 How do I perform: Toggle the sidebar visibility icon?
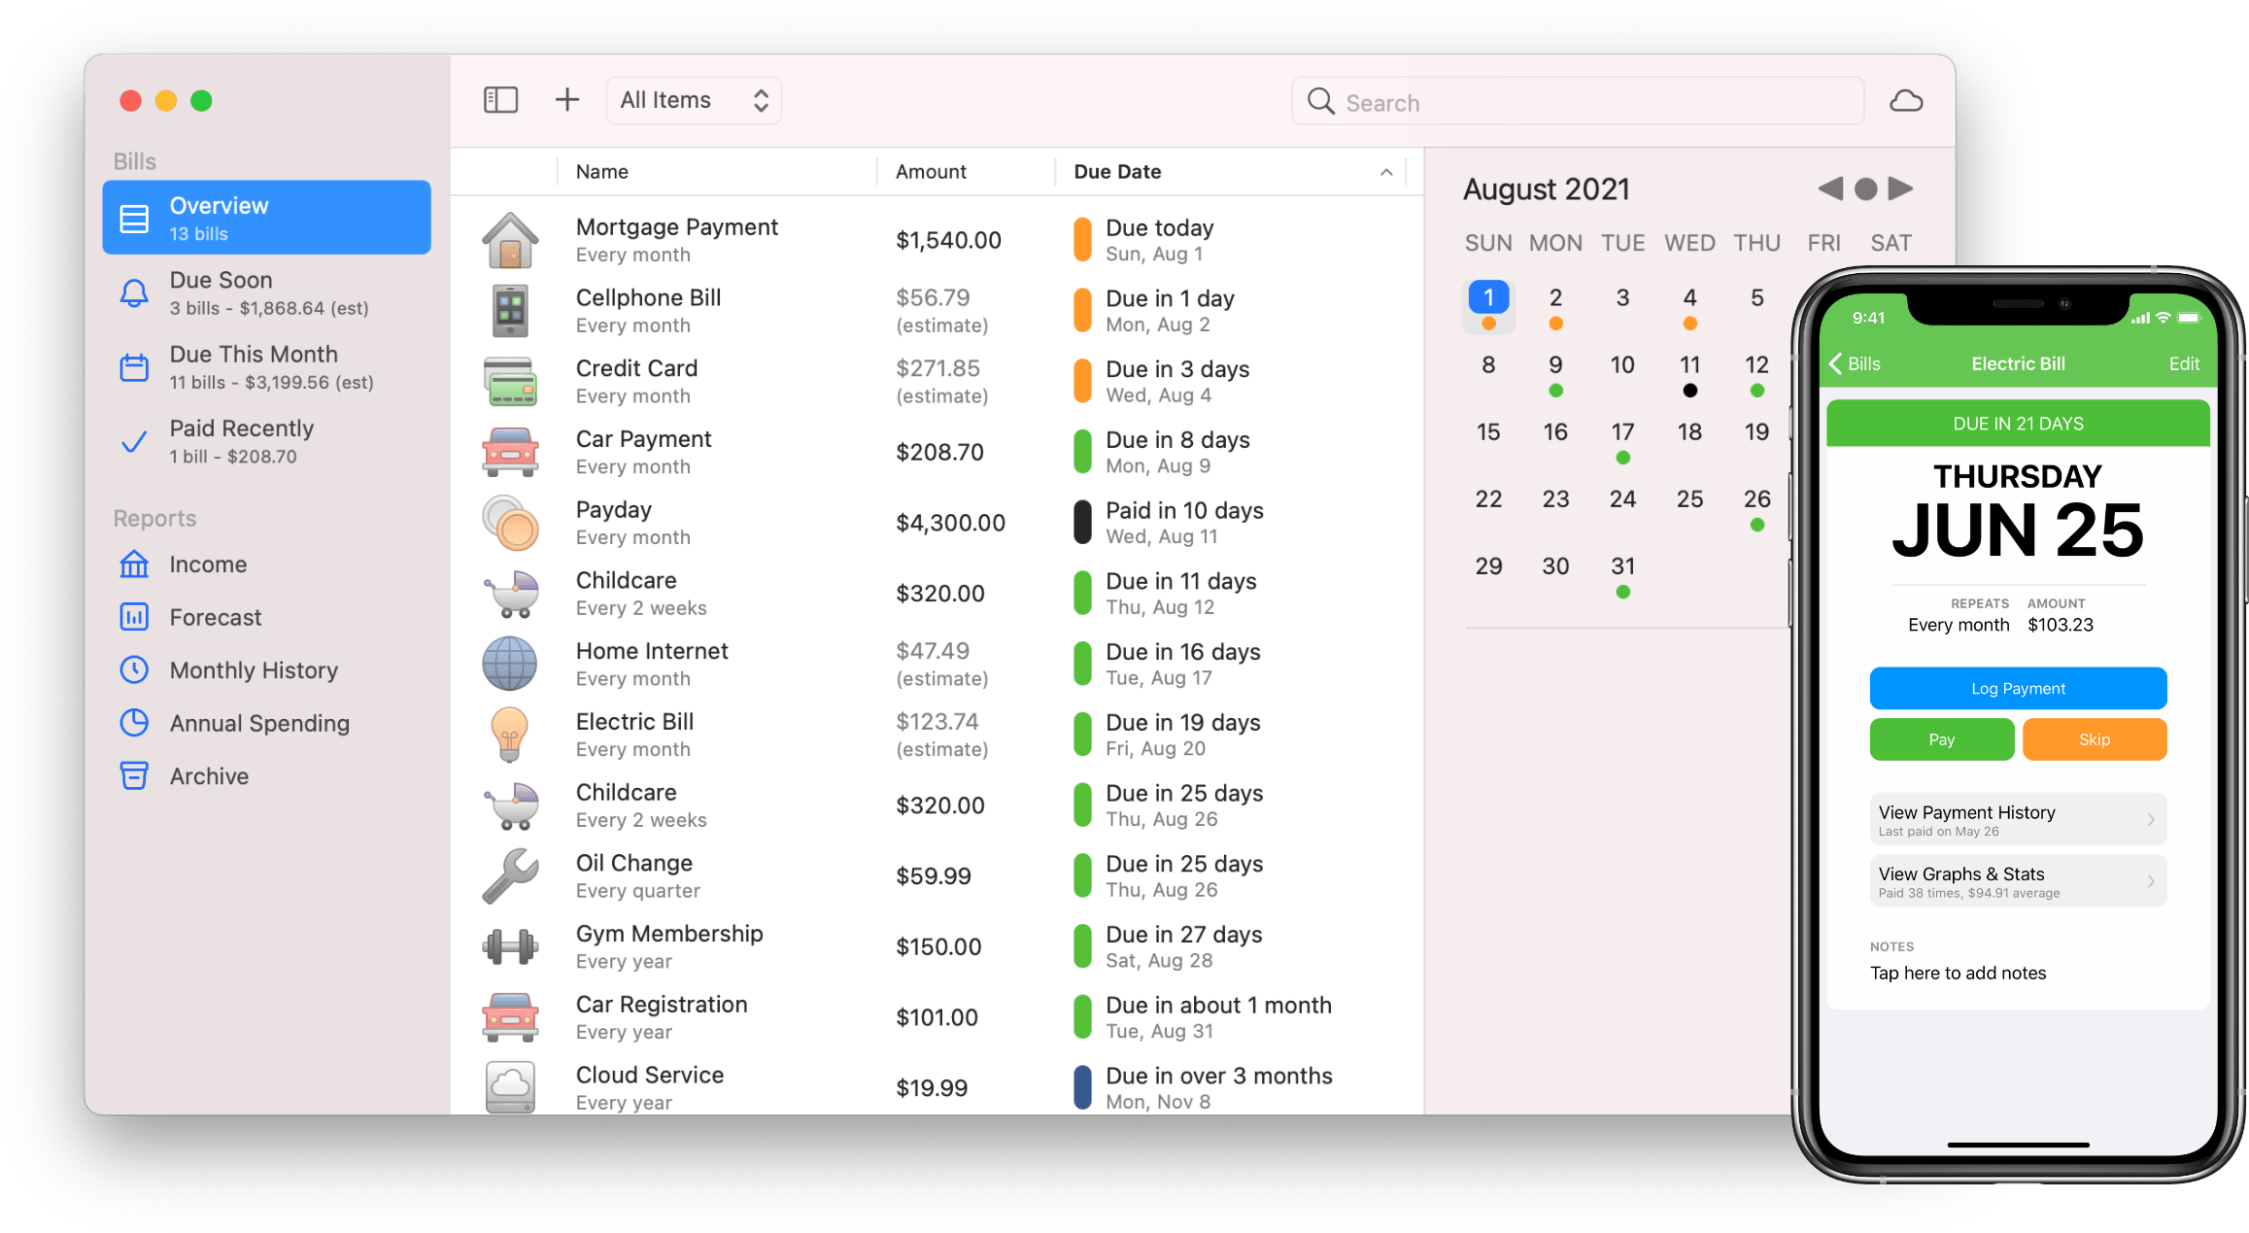500,100
